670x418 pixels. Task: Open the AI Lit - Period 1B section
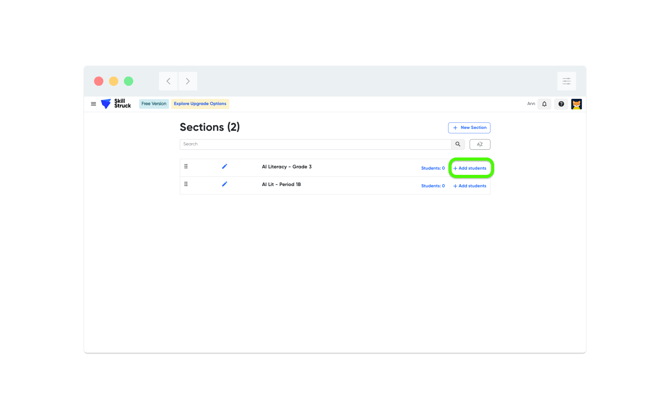pos(281,184)
